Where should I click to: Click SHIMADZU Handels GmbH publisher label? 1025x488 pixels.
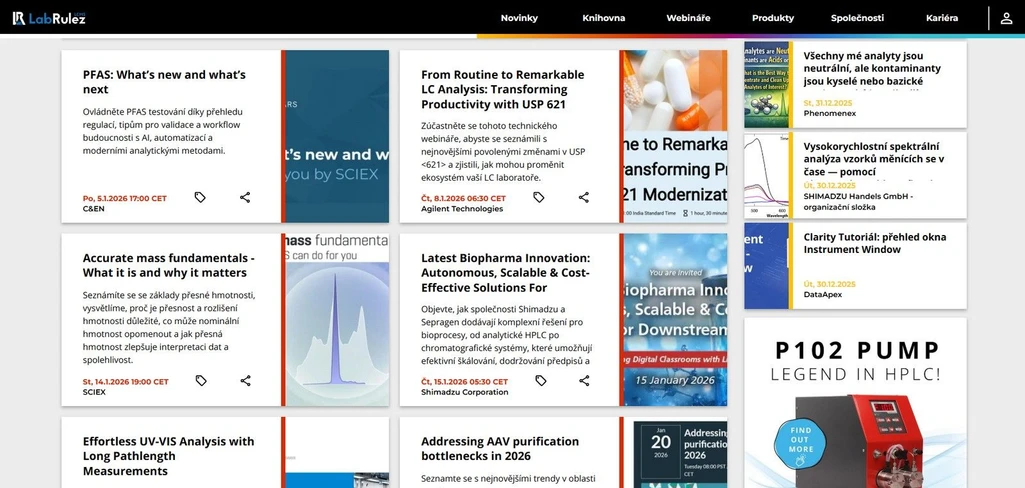point(858,202)
